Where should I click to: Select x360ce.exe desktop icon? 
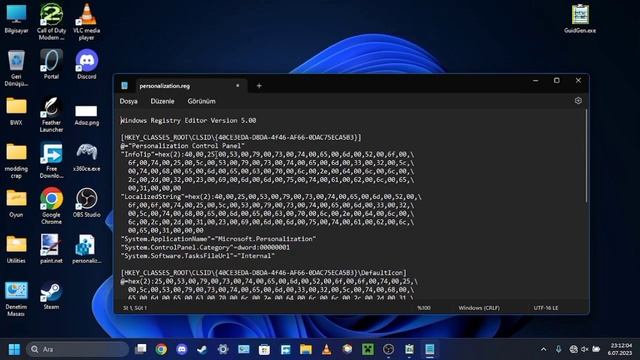tap(87, 157)
